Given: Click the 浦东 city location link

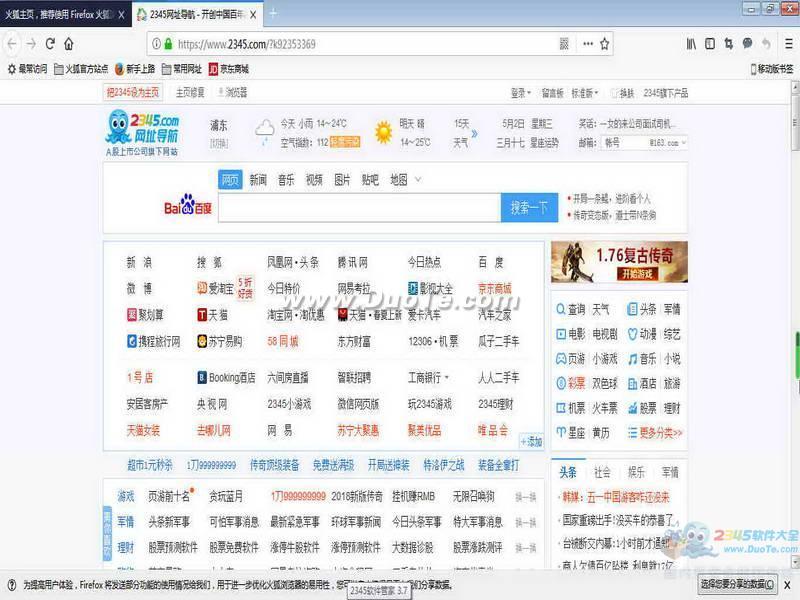Looking at the screenshot, I should point(219,125).
